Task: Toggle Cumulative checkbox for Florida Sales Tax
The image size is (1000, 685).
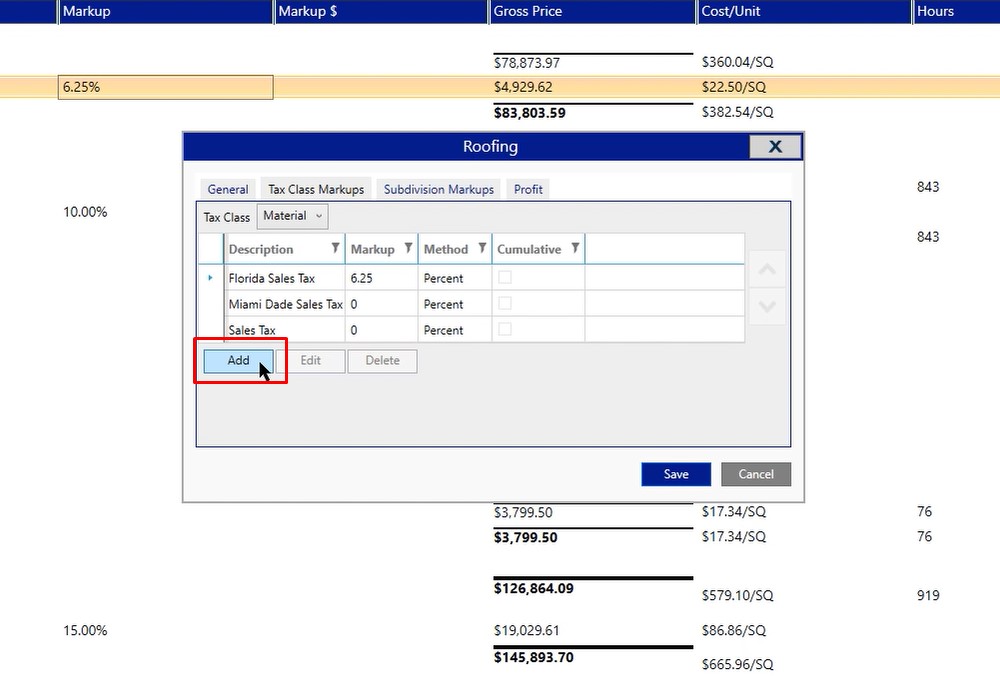Action: (x=505, y=278)
